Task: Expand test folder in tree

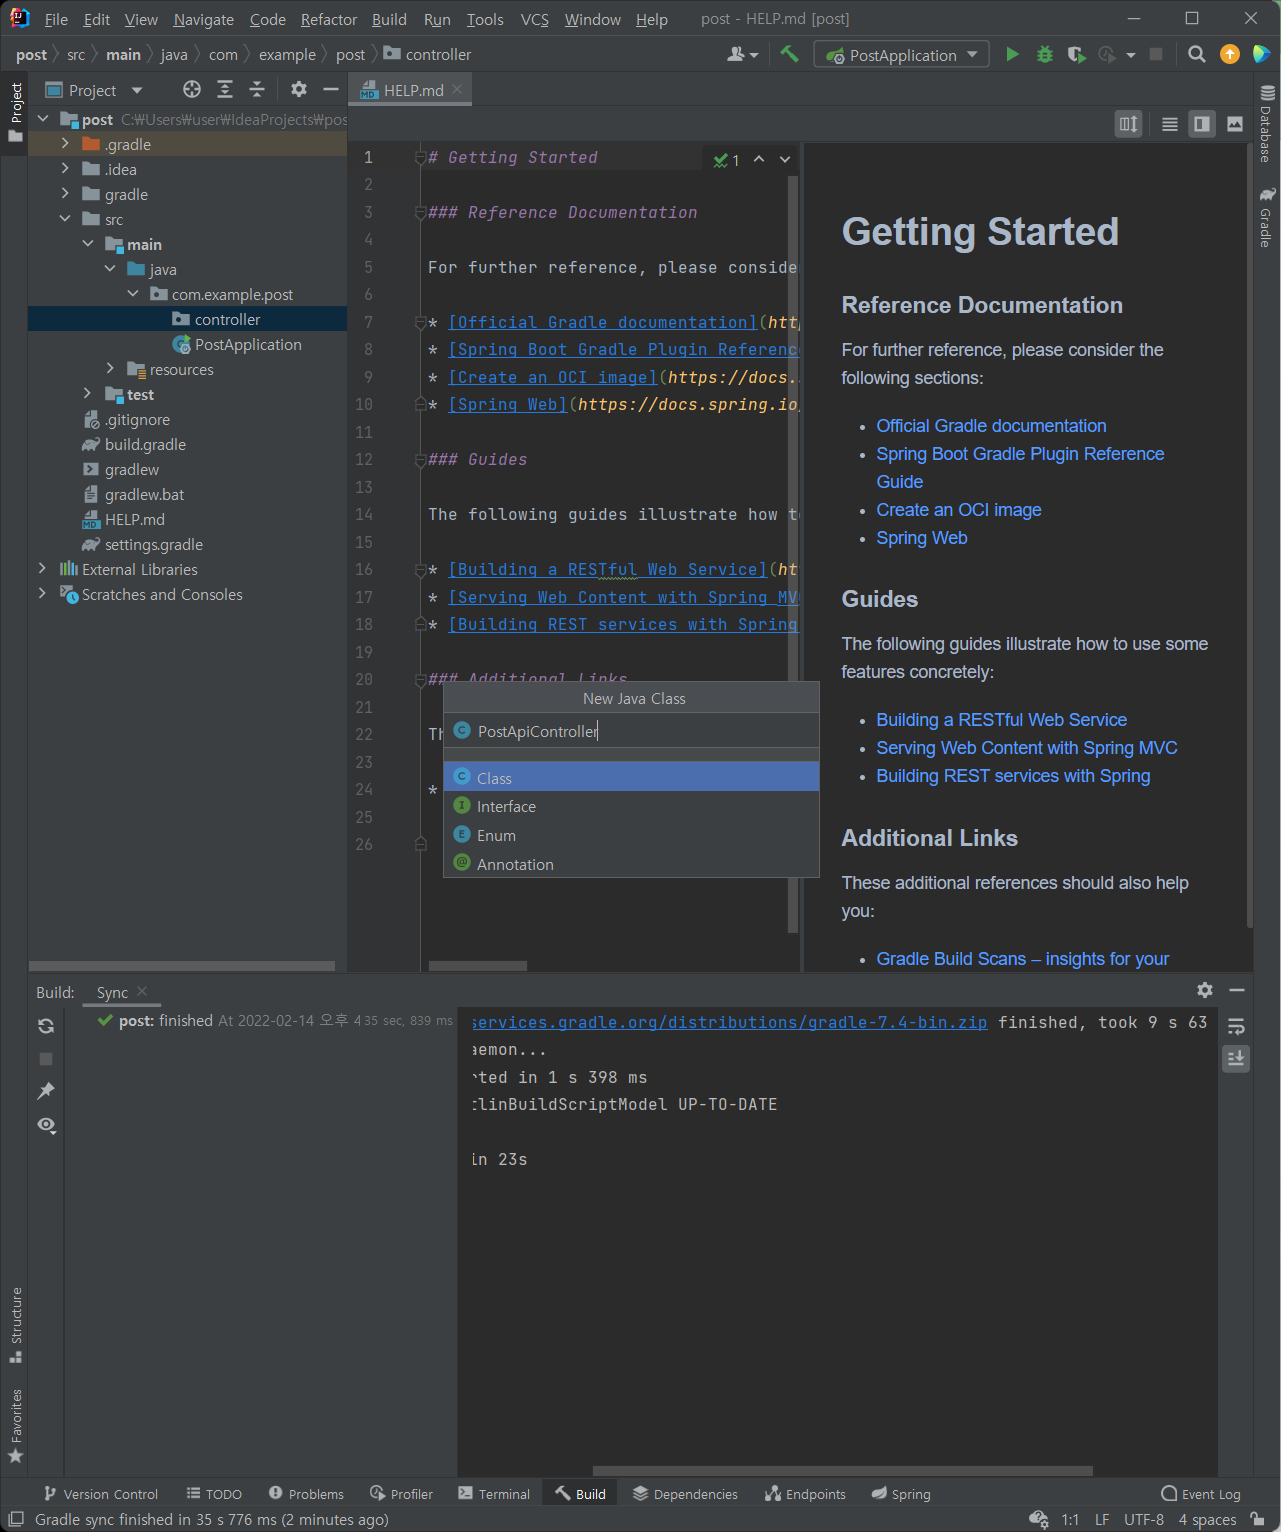Action: (88, 394)
